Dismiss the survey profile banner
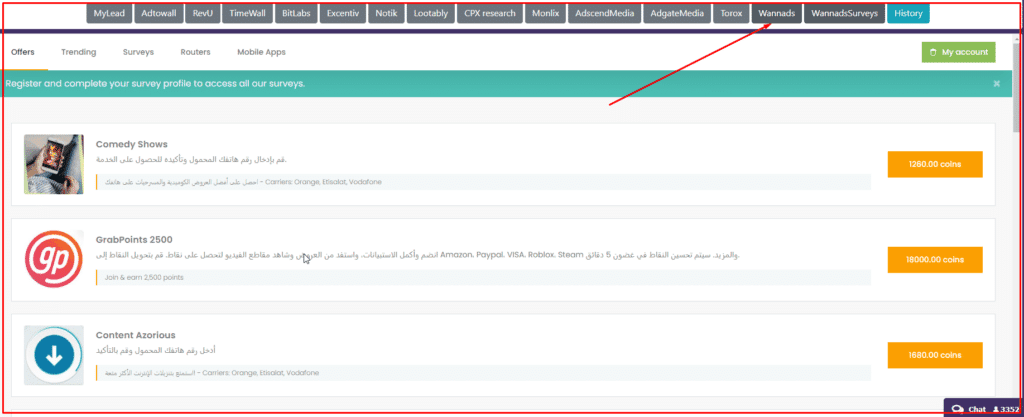 tap(997, 84)
